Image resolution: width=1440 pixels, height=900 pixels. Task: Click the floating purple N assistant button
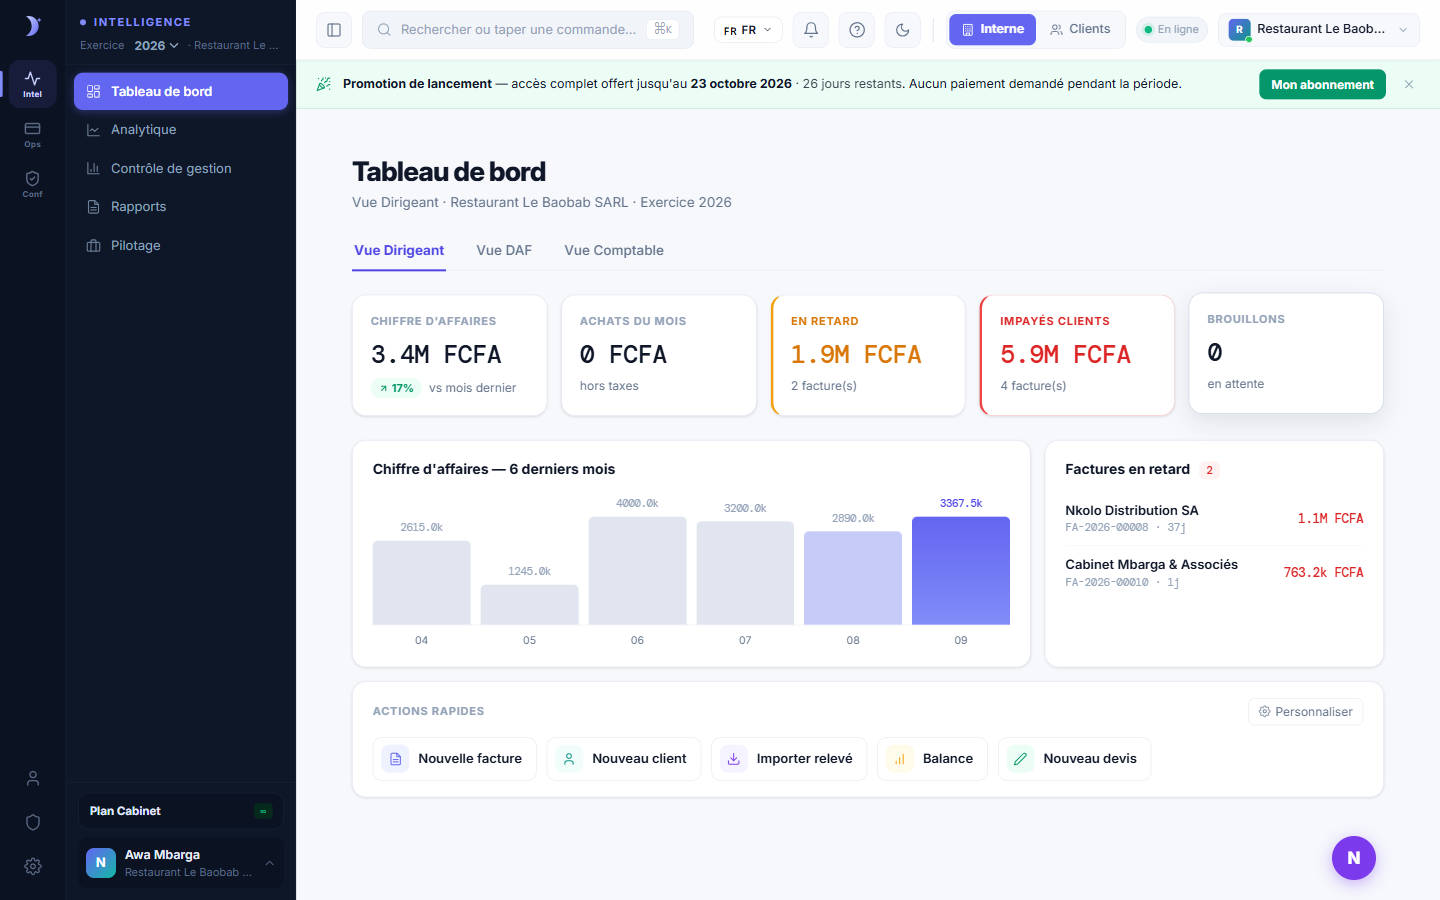1354,858
